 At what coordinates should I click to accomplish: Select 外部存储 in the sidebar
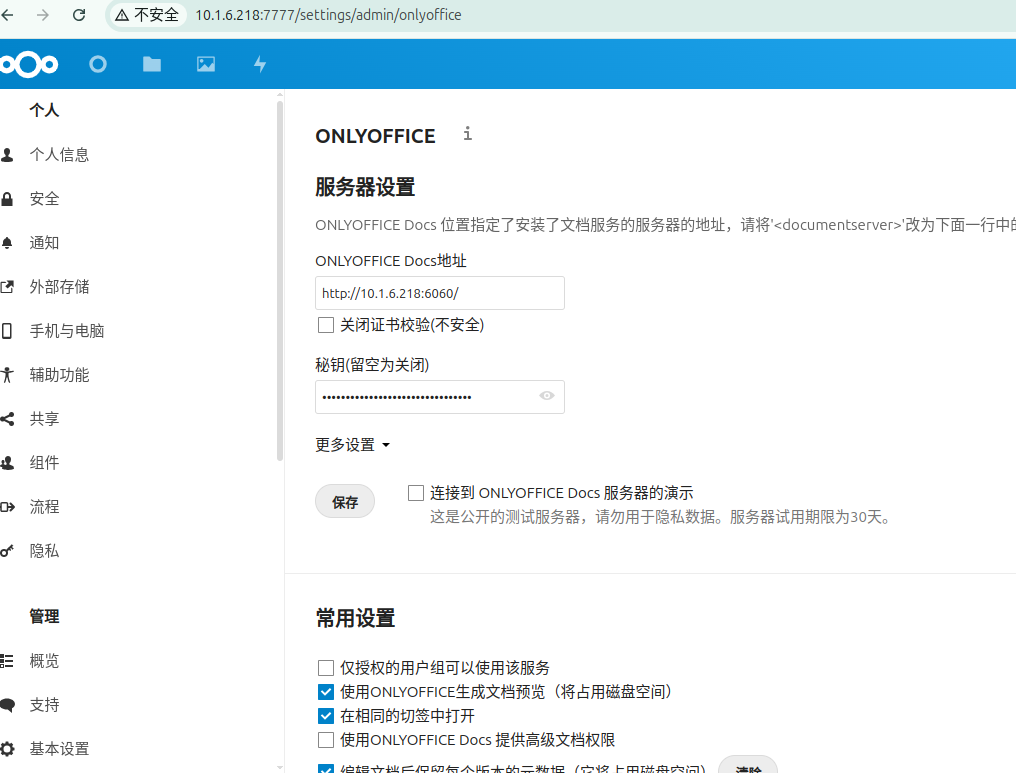(59, 287)
